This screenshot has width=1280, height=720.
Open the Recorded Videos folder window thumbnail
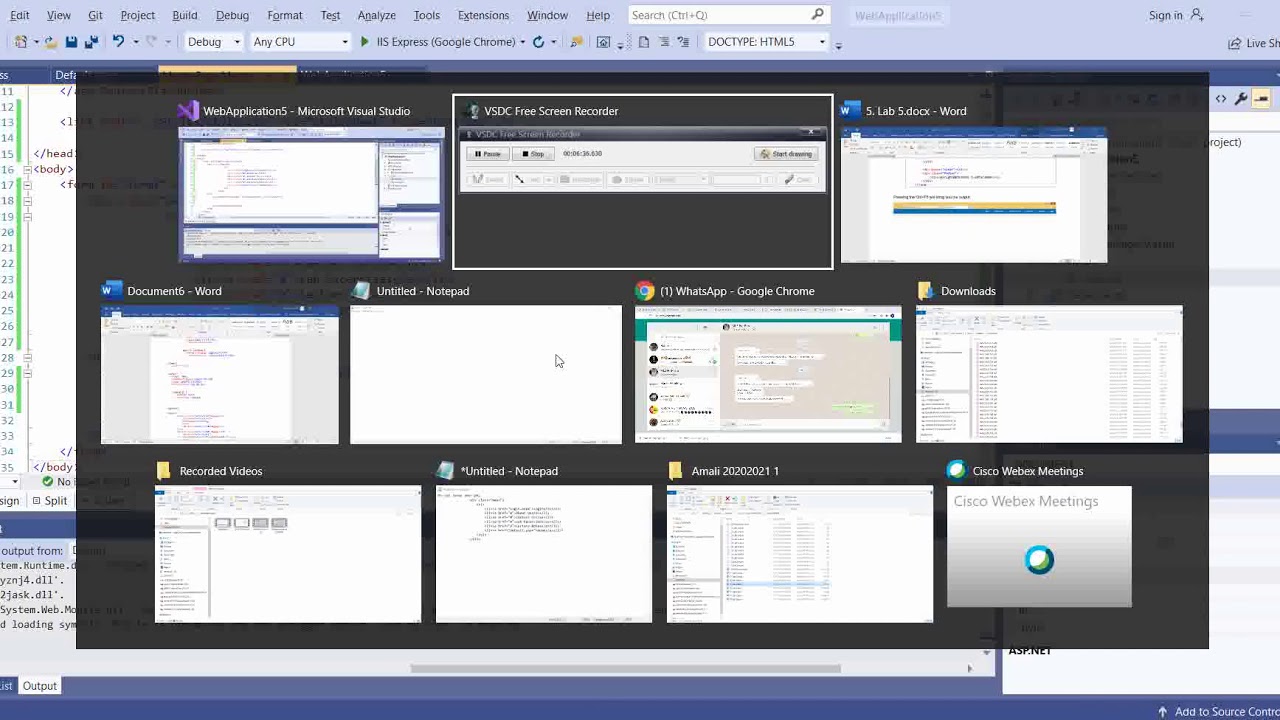pos(288,554)
